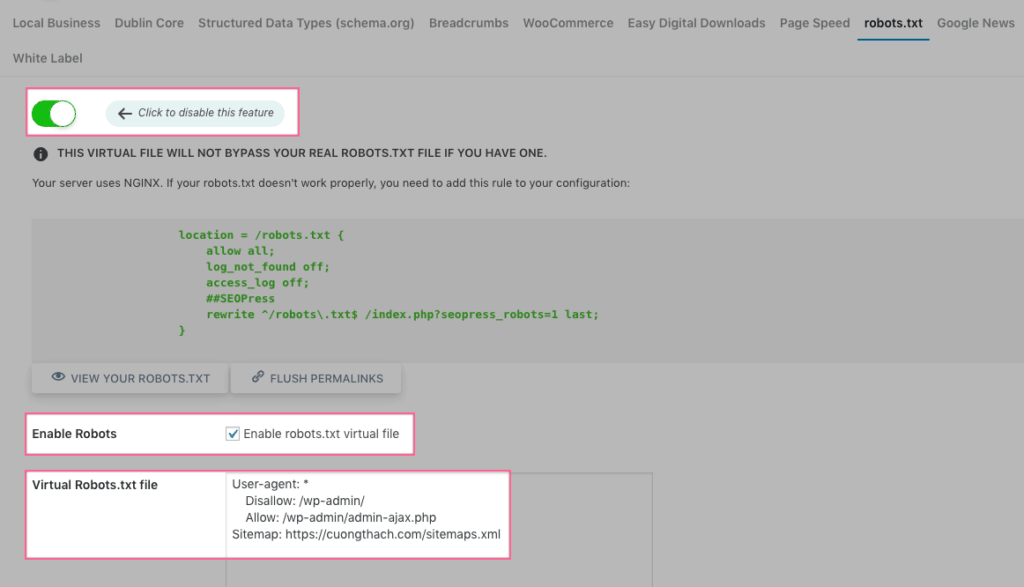Click the Virtual Robots.txt file label
This screenshot has height=587, width=1024.
tap(95, 484)
